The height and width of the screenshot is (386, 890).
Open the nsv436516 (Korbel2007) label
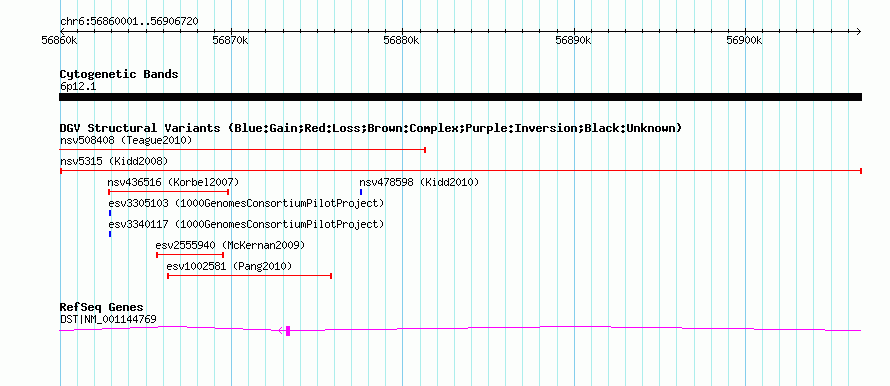click(173, 182)
